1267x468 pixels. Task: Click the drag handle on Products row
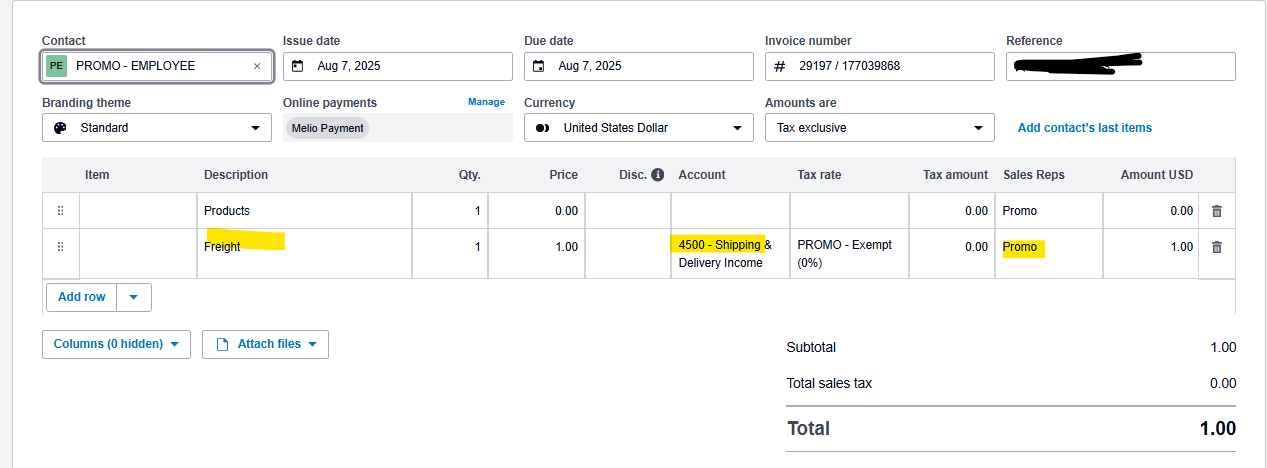coord(60,211)
